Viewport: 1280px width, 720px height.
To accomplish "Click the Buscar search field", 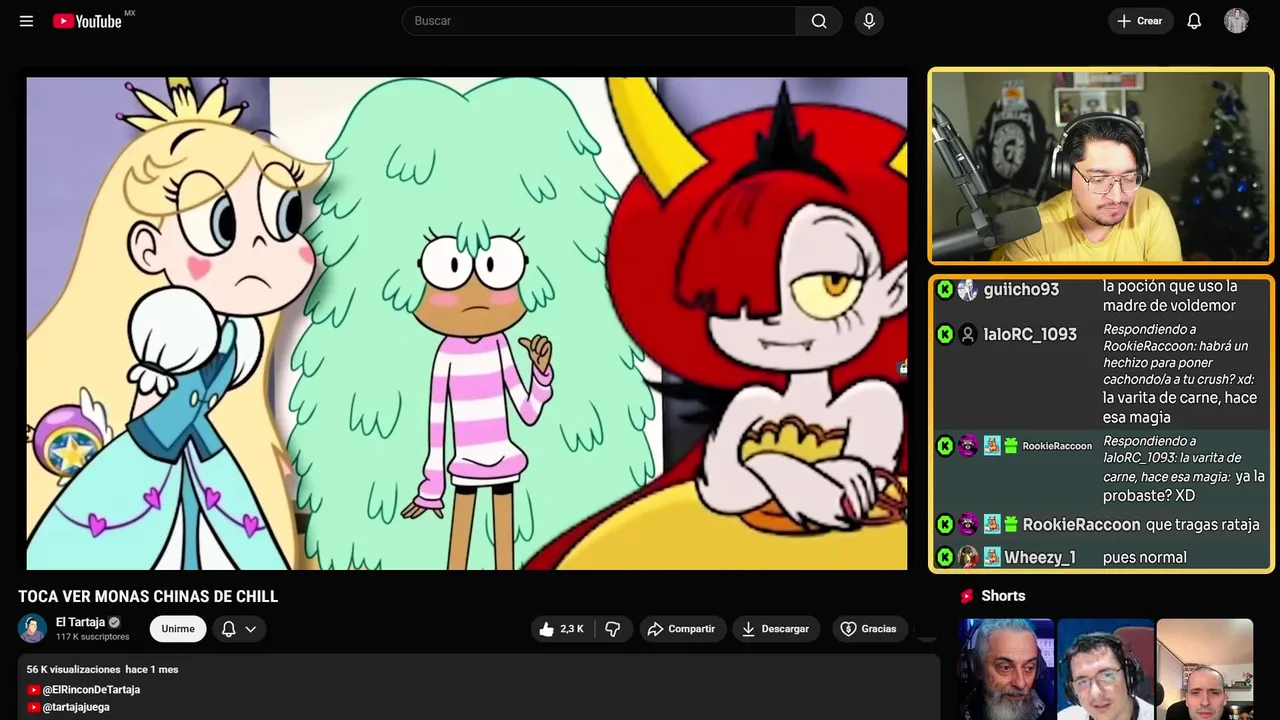I will (599, 21).
